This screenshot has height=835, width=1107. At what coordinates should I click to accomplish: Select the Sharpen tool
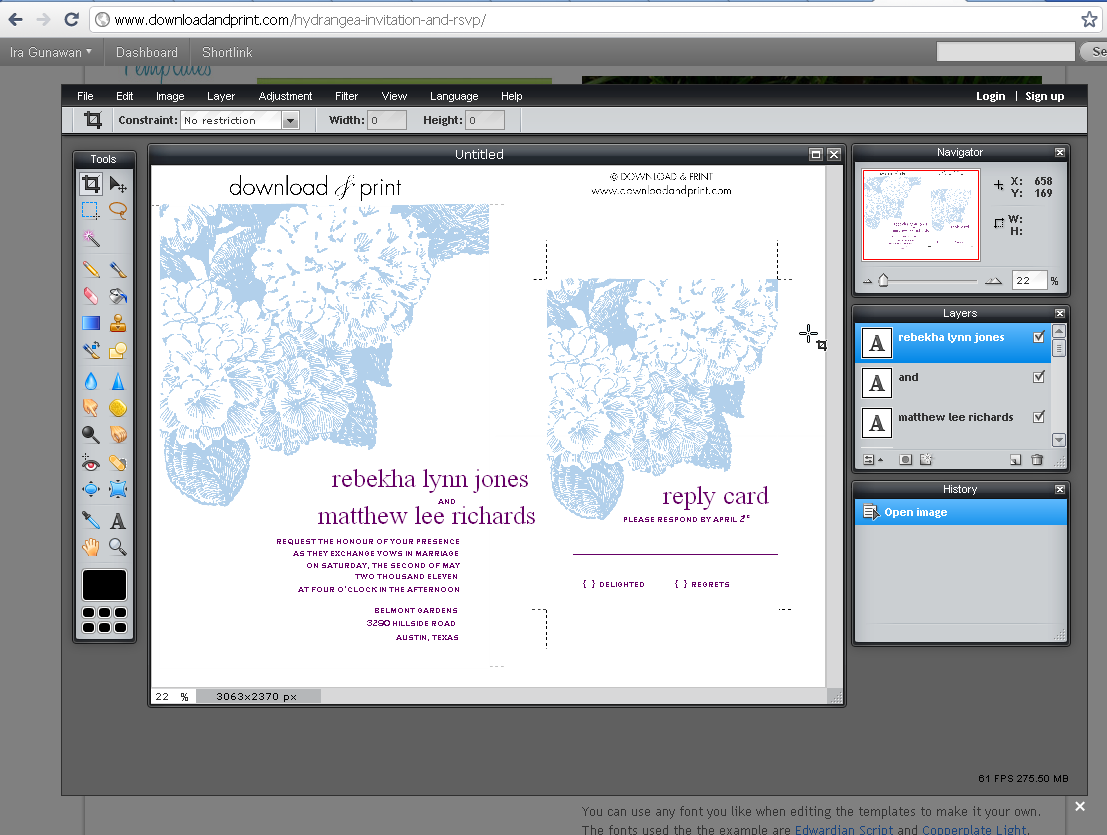pos(118,381)
